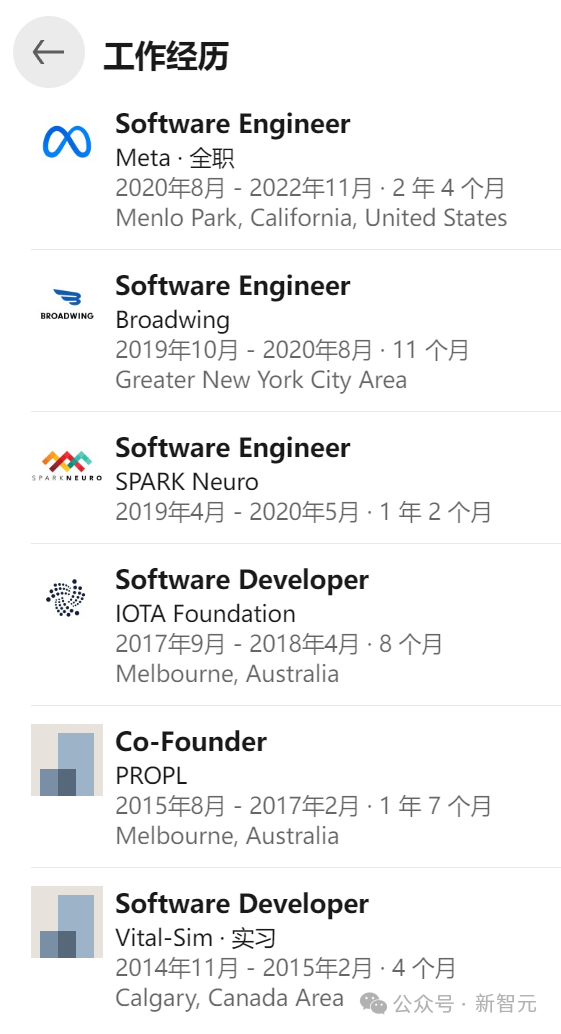Open the Meta company logo

coord(67,142)
